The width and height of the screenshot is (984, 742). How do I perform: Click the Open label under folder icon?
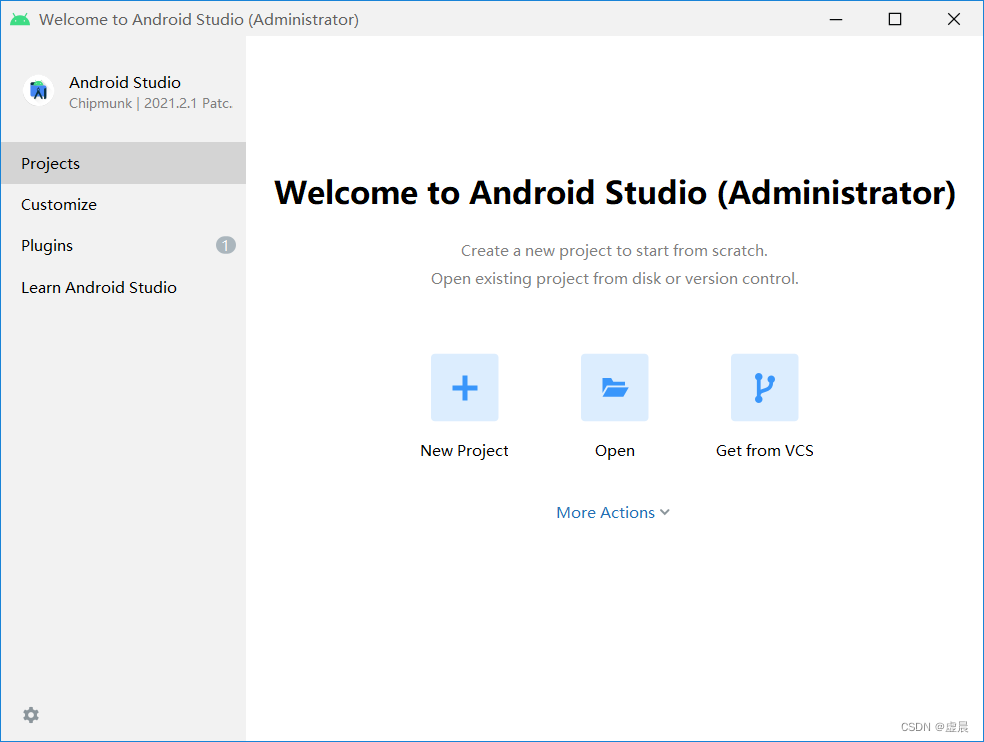pos(614,450)
